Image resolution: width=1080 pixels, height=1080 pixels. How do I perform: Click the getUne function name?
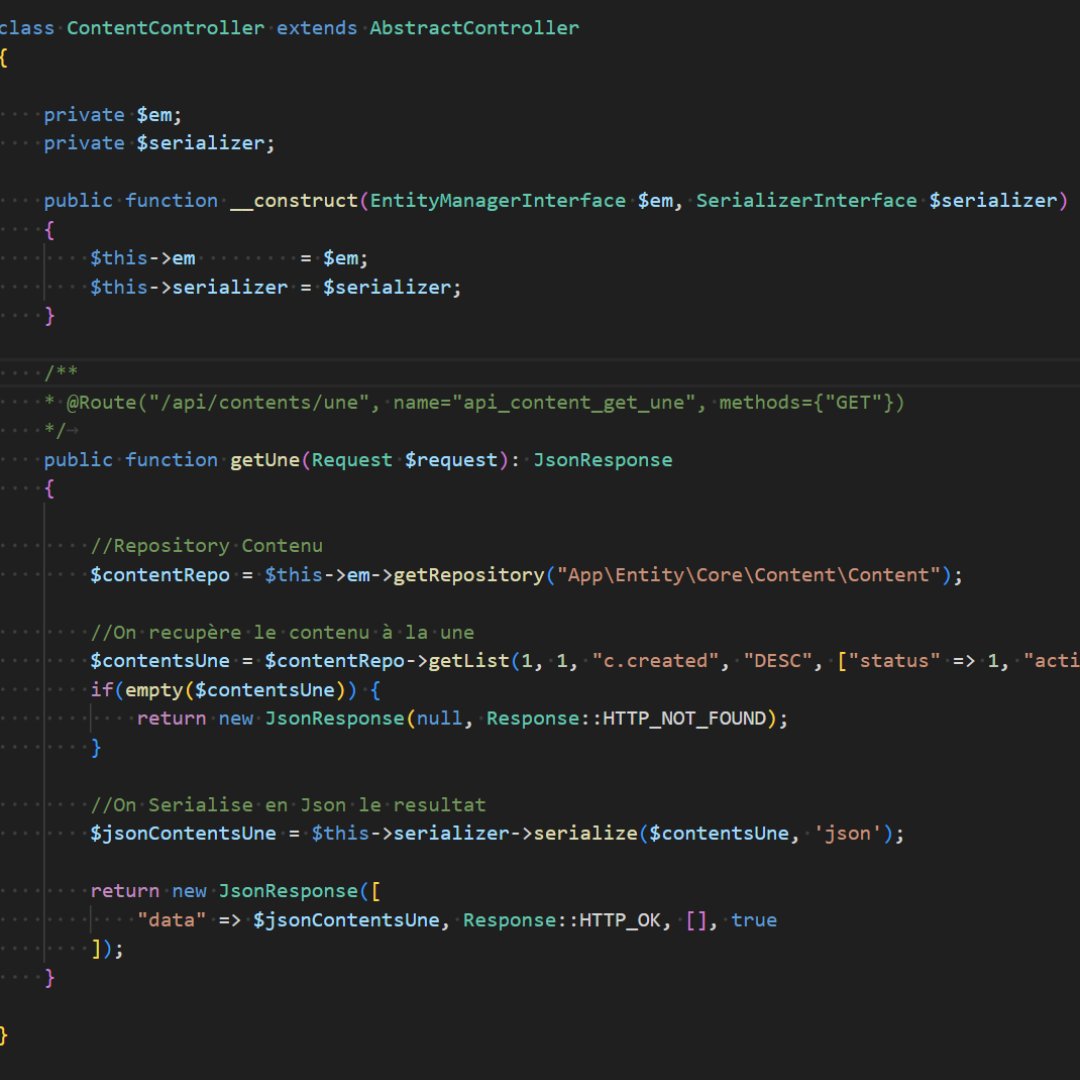tap(264, 460)
